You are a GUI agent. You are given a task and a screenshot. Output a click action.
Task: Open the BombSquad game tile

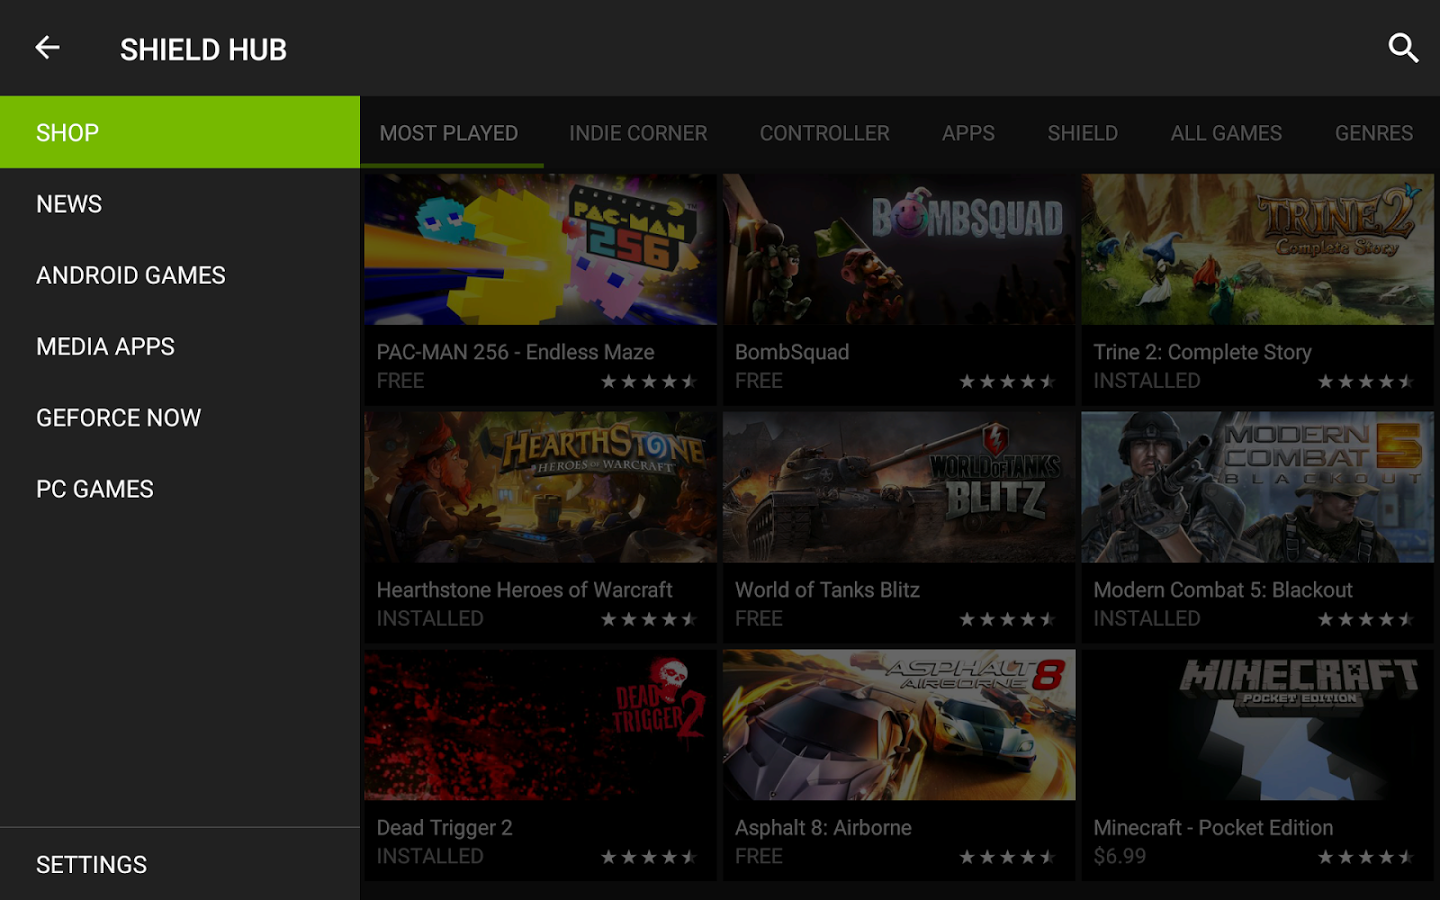pos(898,290)
